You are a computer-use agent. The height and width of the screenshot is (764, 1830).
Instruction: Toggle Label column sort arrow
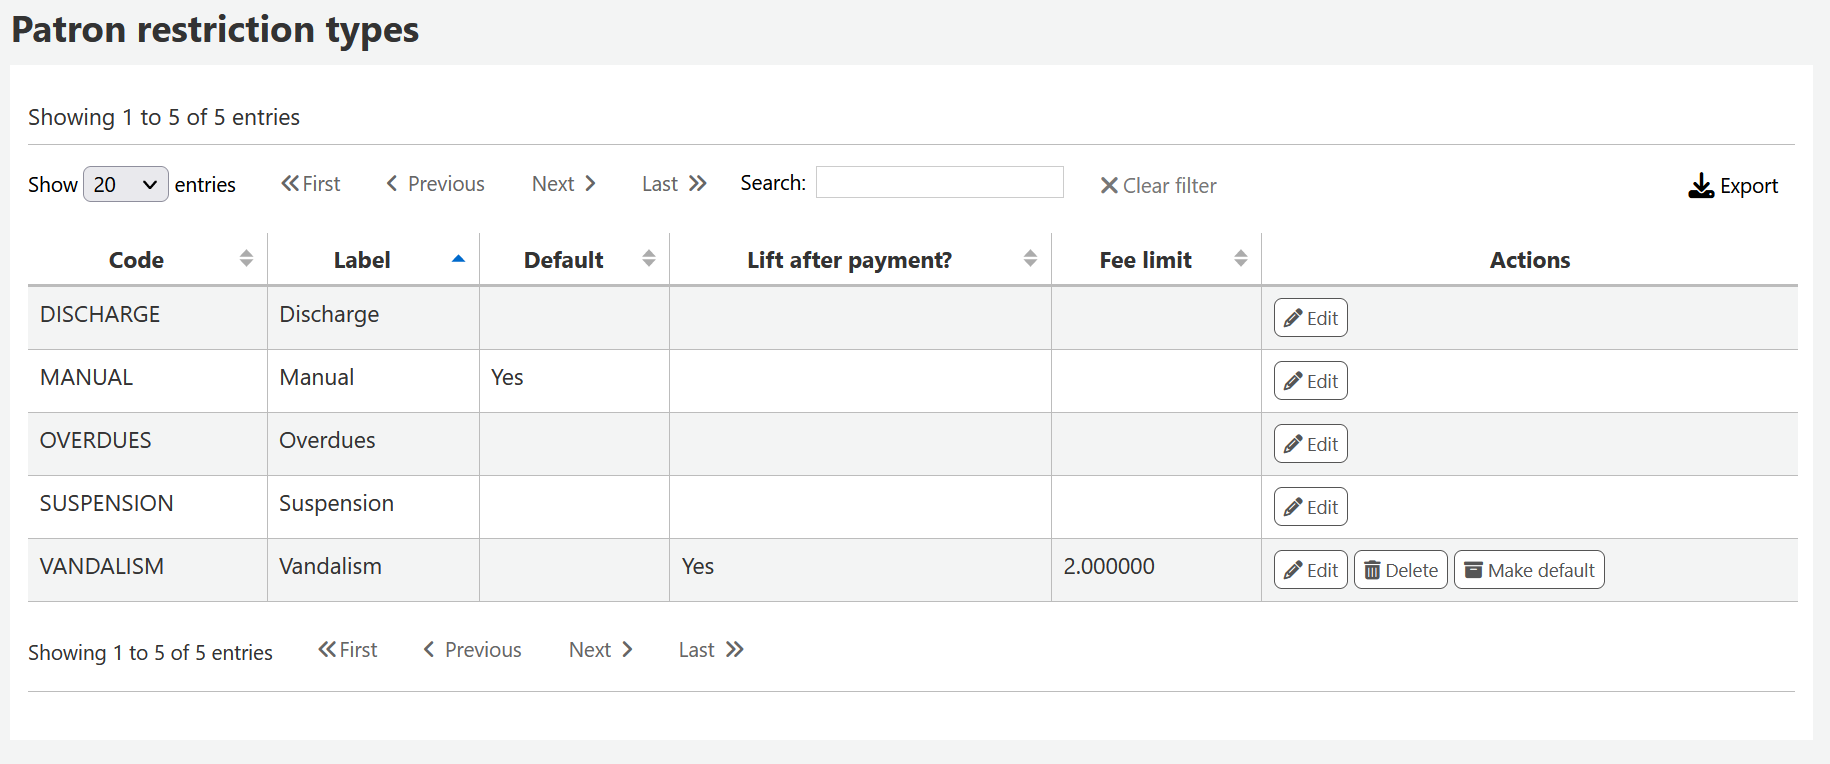[x=458, y=259]
